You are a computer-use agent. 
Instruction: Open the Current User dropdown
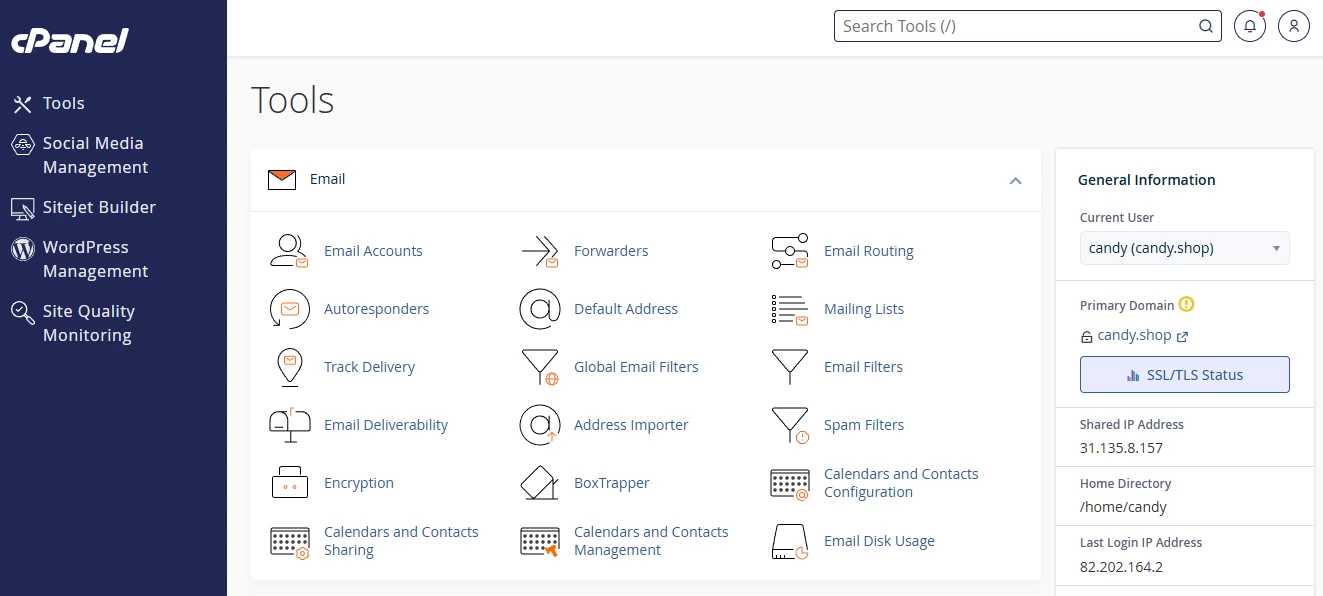pos(1184,247)
